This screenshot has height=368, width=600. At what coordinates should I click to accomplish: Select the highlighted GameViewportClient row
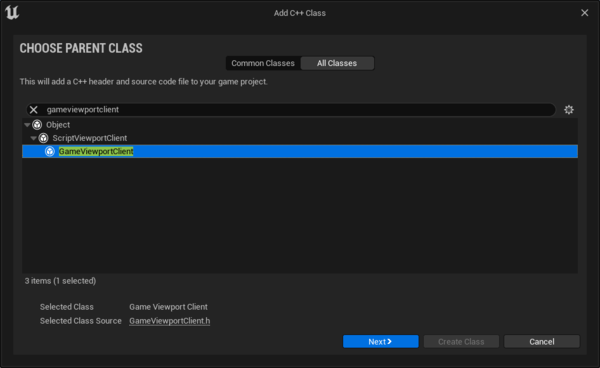click(x=300, y=151)
